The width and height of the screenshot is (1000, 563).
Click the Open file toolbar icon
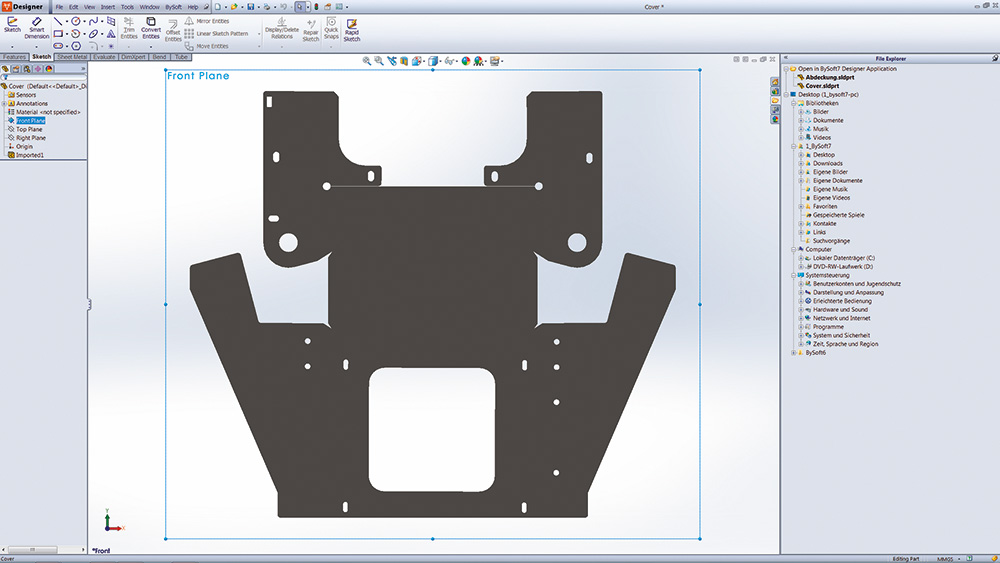click(234, 7)
